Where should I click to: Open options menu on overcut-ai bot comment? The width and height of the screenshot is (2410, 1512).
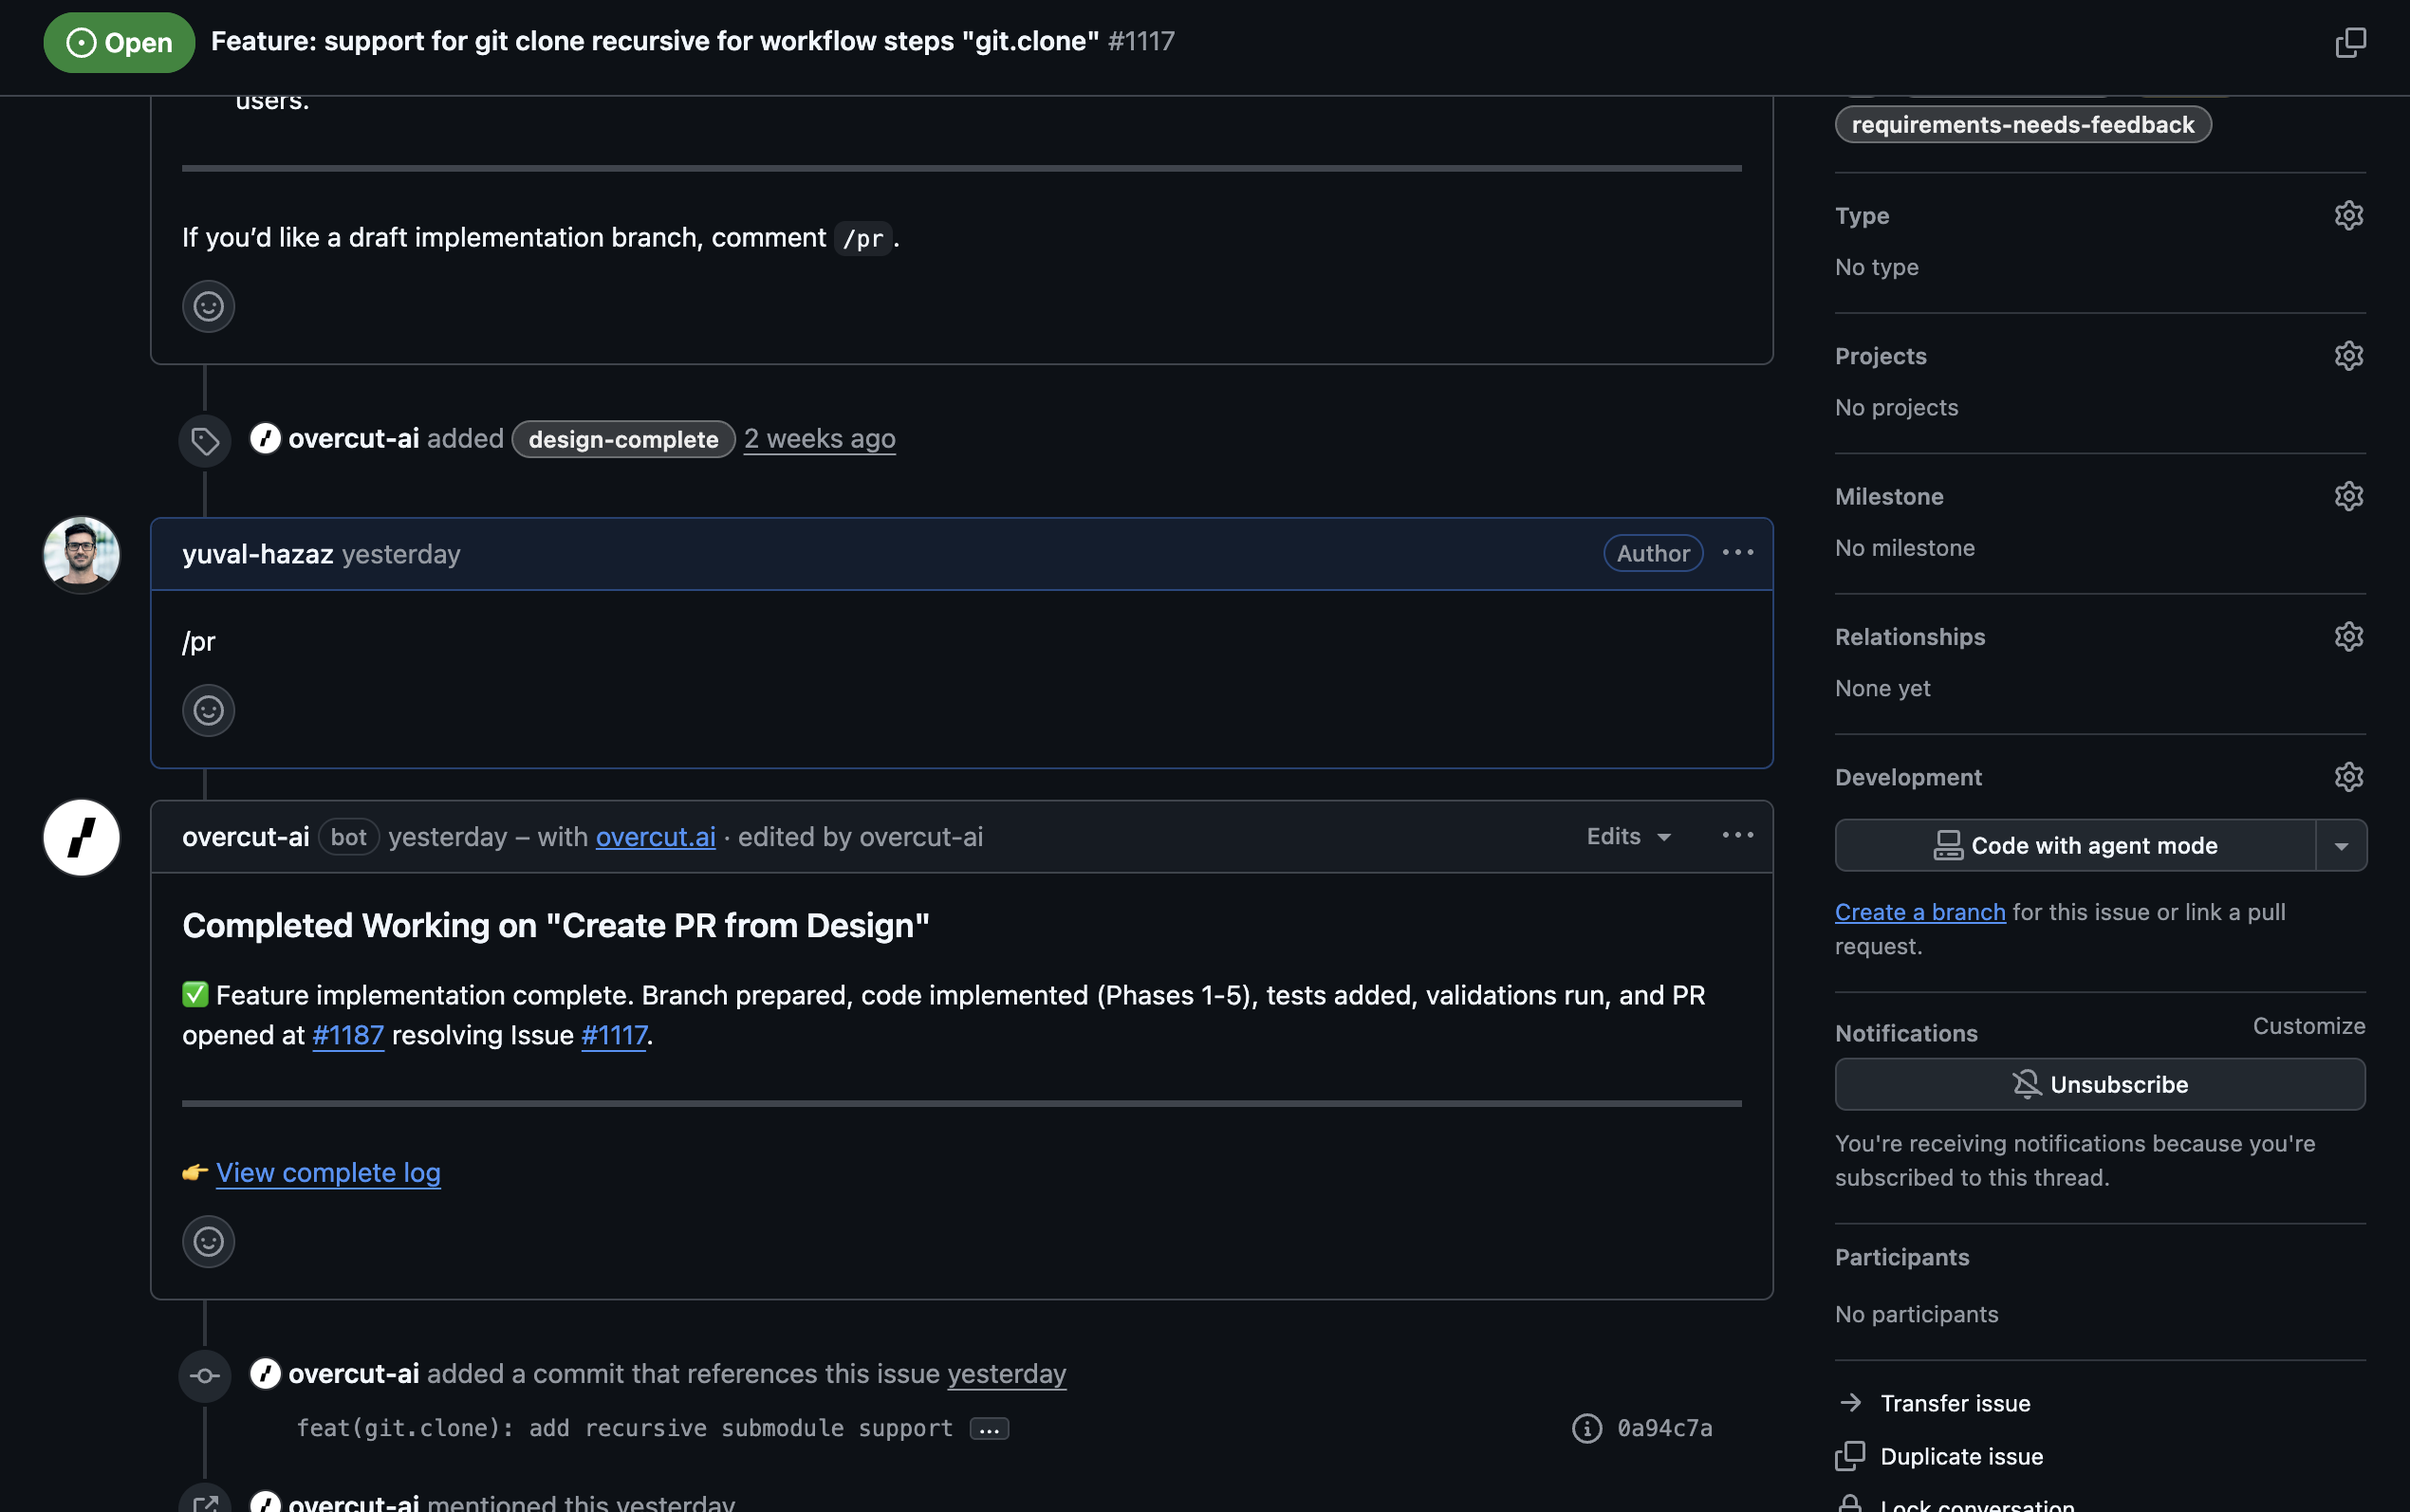(x=1737, y=836)
